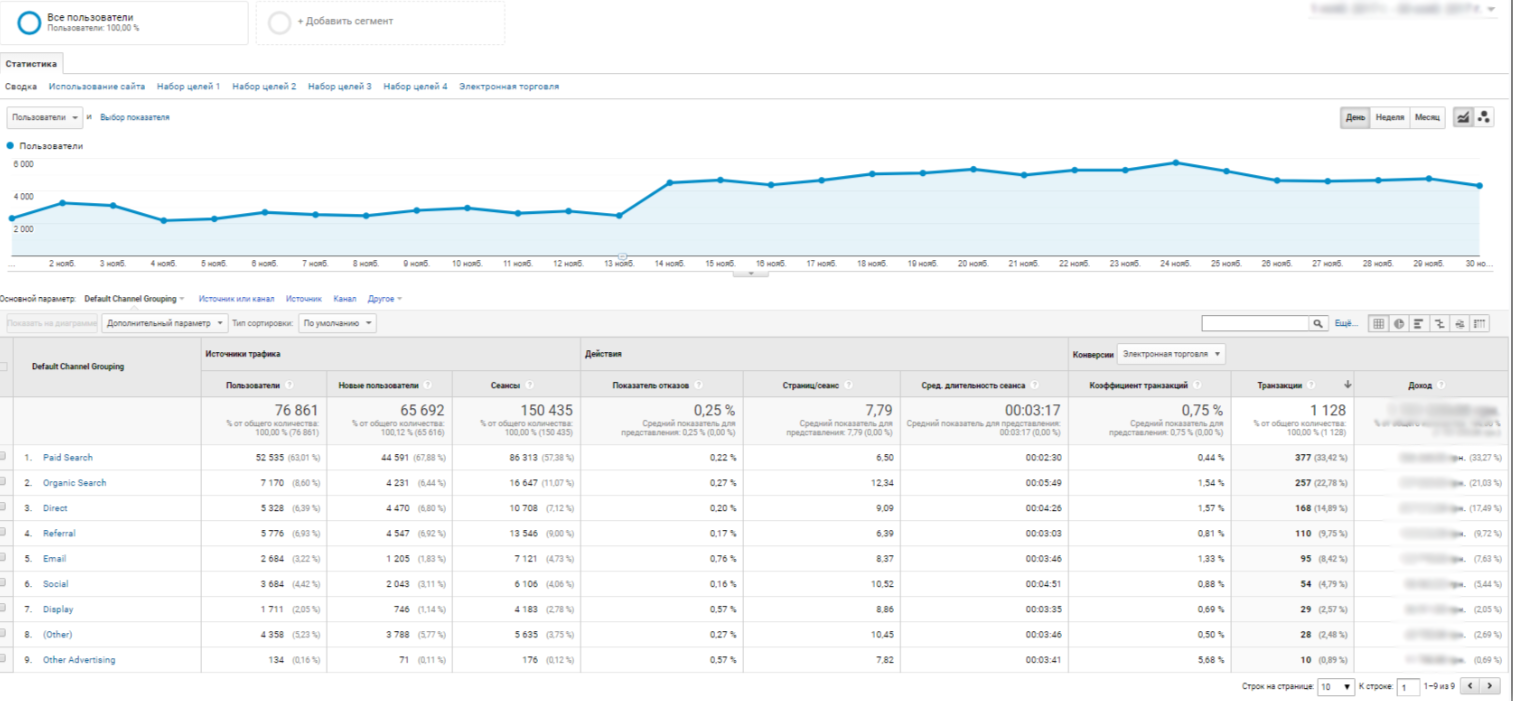Switch chart to line graph type
Image resolution: width=1513 pixels, height=701 pixels.
(1463, 118)
